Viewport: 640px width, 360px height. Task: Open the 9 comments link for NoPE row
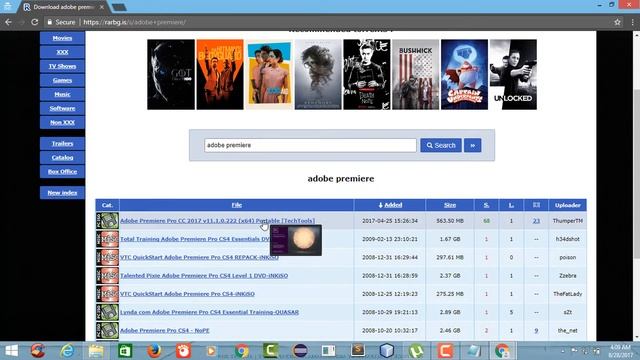click(x=536, y=331)
